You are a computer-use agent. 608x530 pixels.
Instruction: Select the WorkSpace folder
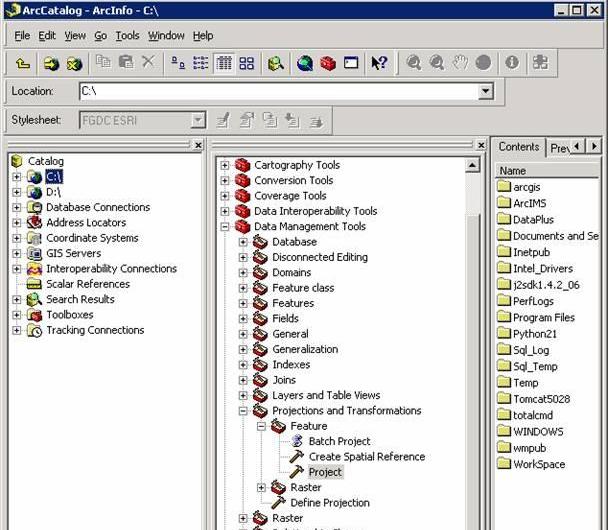539,464
